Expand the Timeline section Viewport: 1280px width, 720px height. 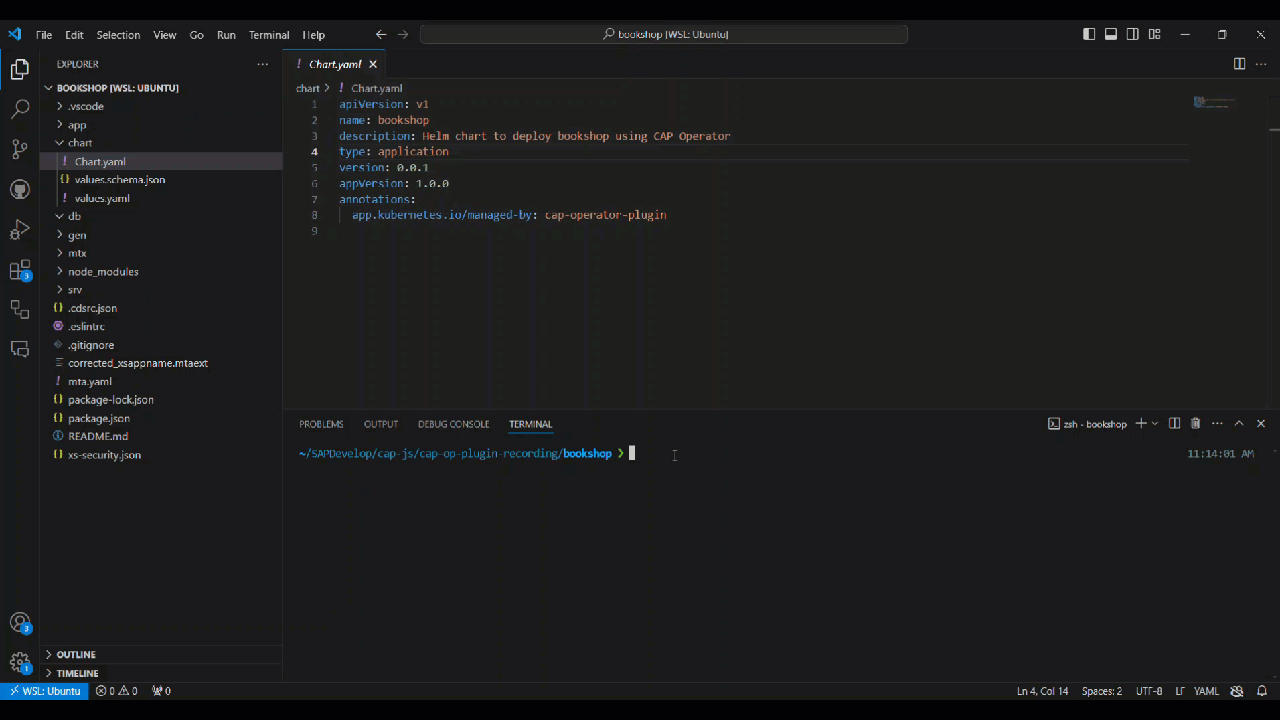pos(161,673)
